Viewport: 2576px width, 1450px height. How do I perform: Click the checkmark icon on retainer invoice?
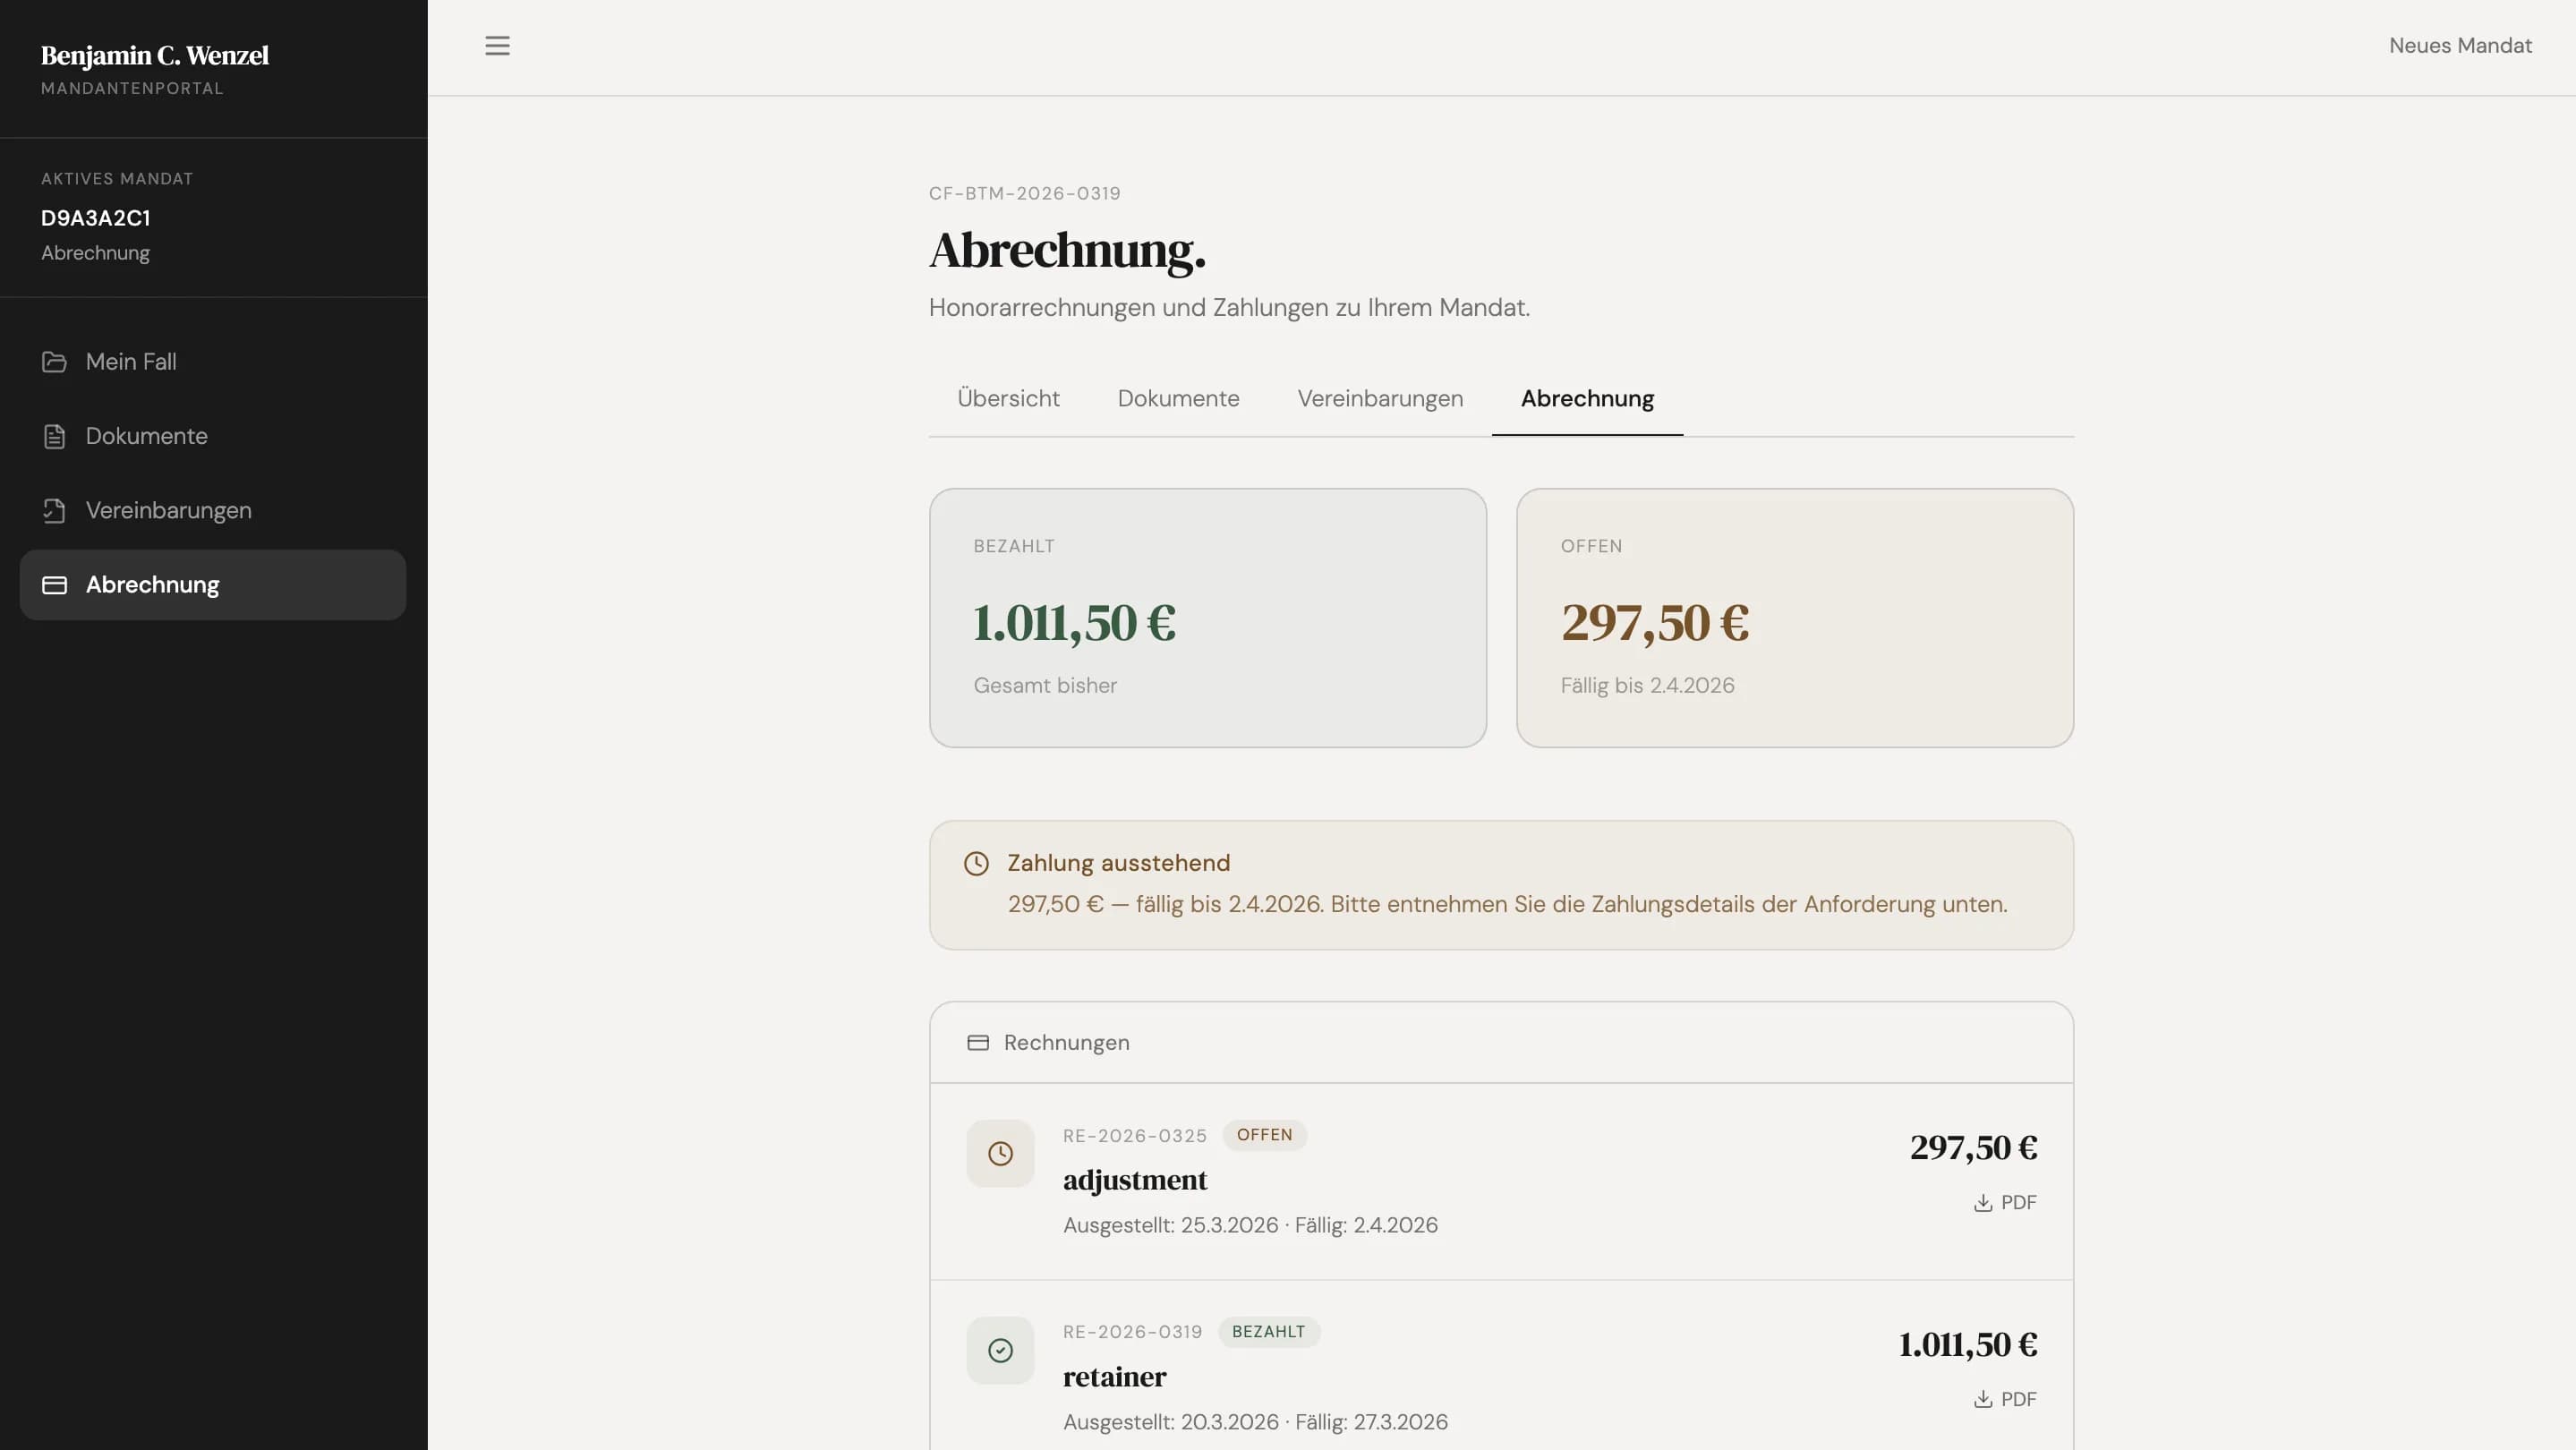pyautogui.click(x=1000, y=1350)
